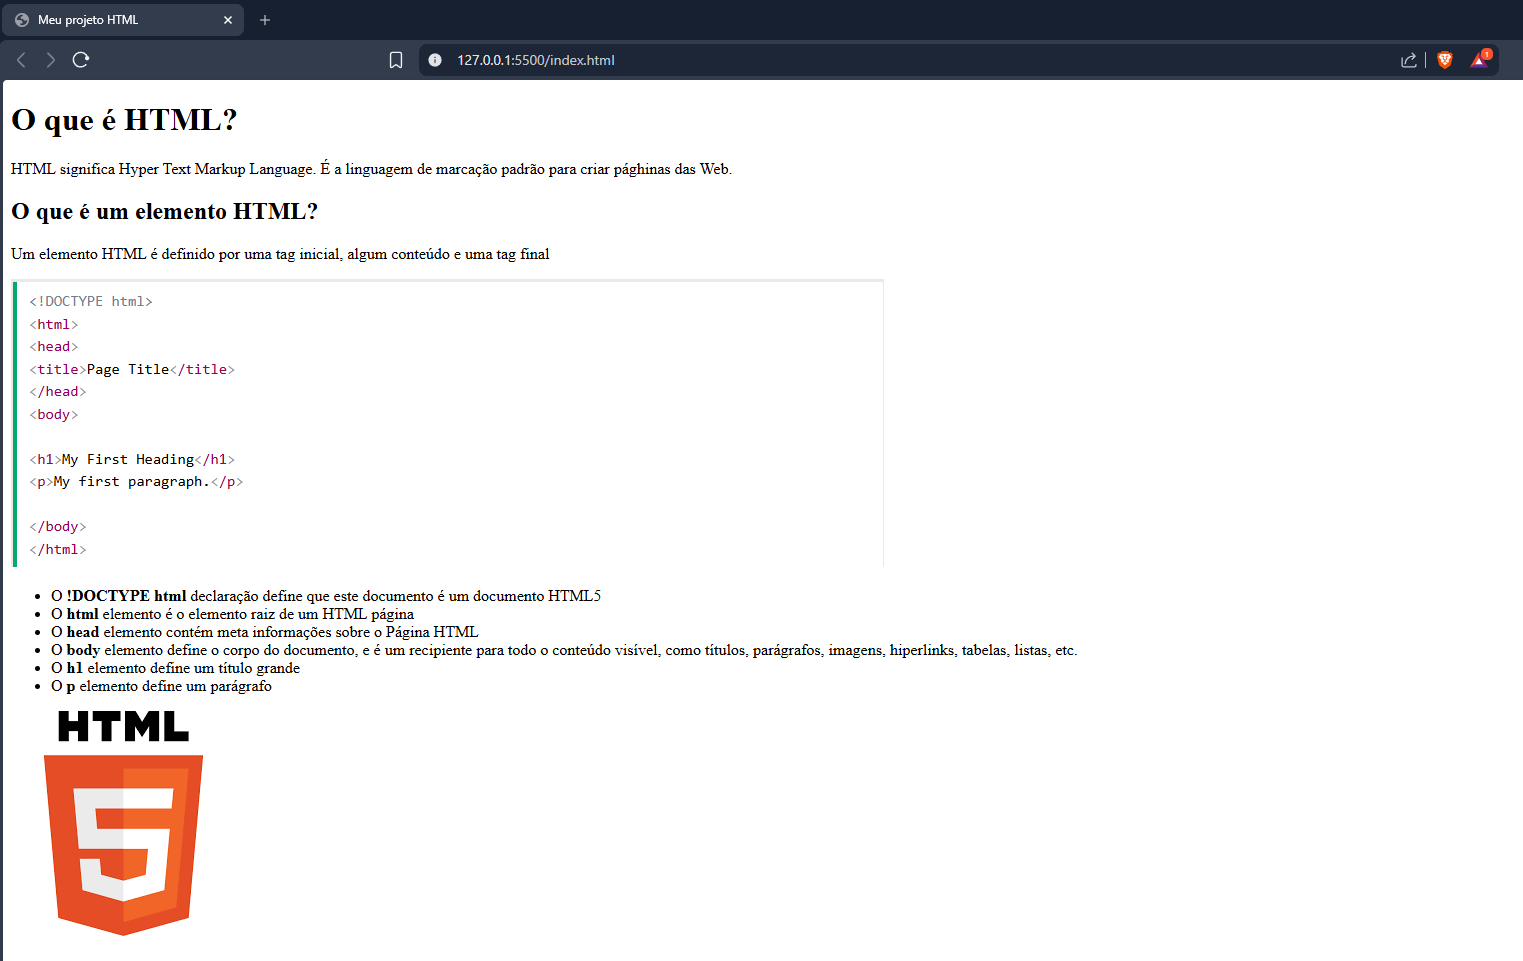Click the '<p>My first paragraph.</p>' code line
Image resolution: width=1523 pixels, height=961 pixels.
tap(136, 481)
